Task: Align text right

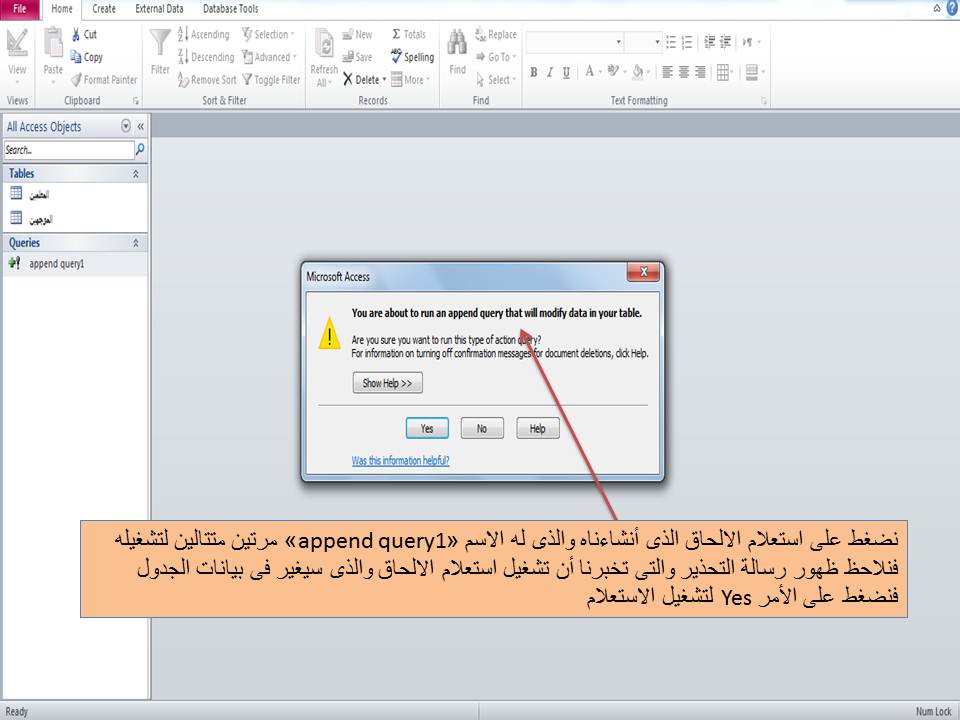Action: click(x=700, y=72)
